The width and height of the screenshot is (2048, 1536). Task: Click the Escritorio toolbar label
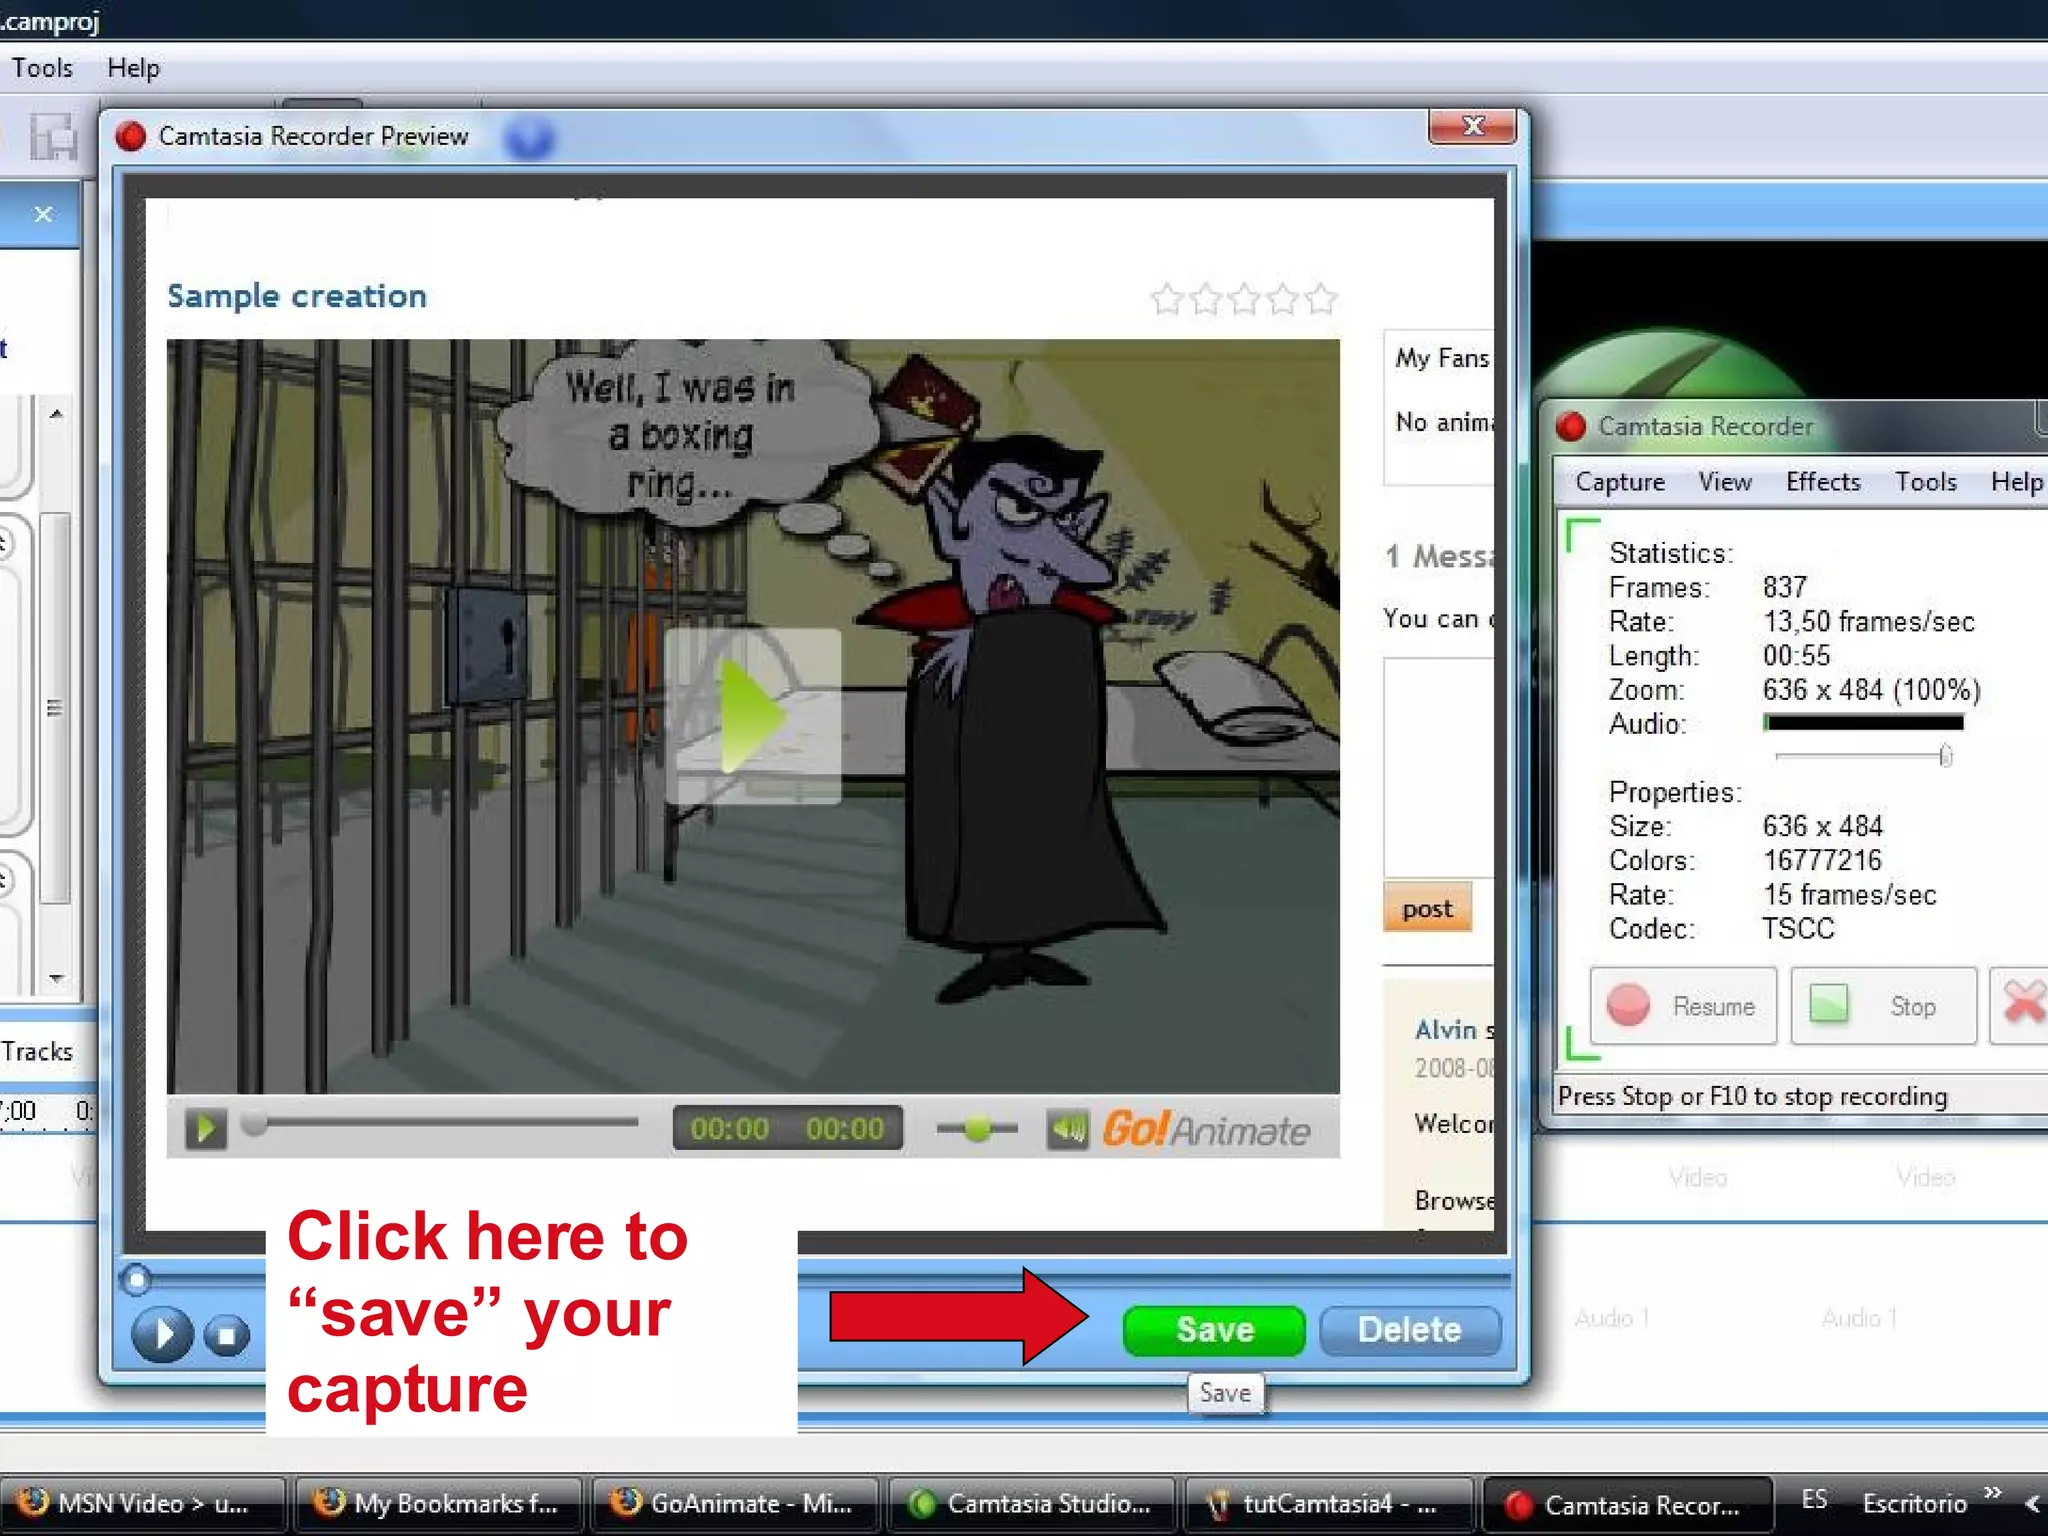(x=1914, y=1503)
